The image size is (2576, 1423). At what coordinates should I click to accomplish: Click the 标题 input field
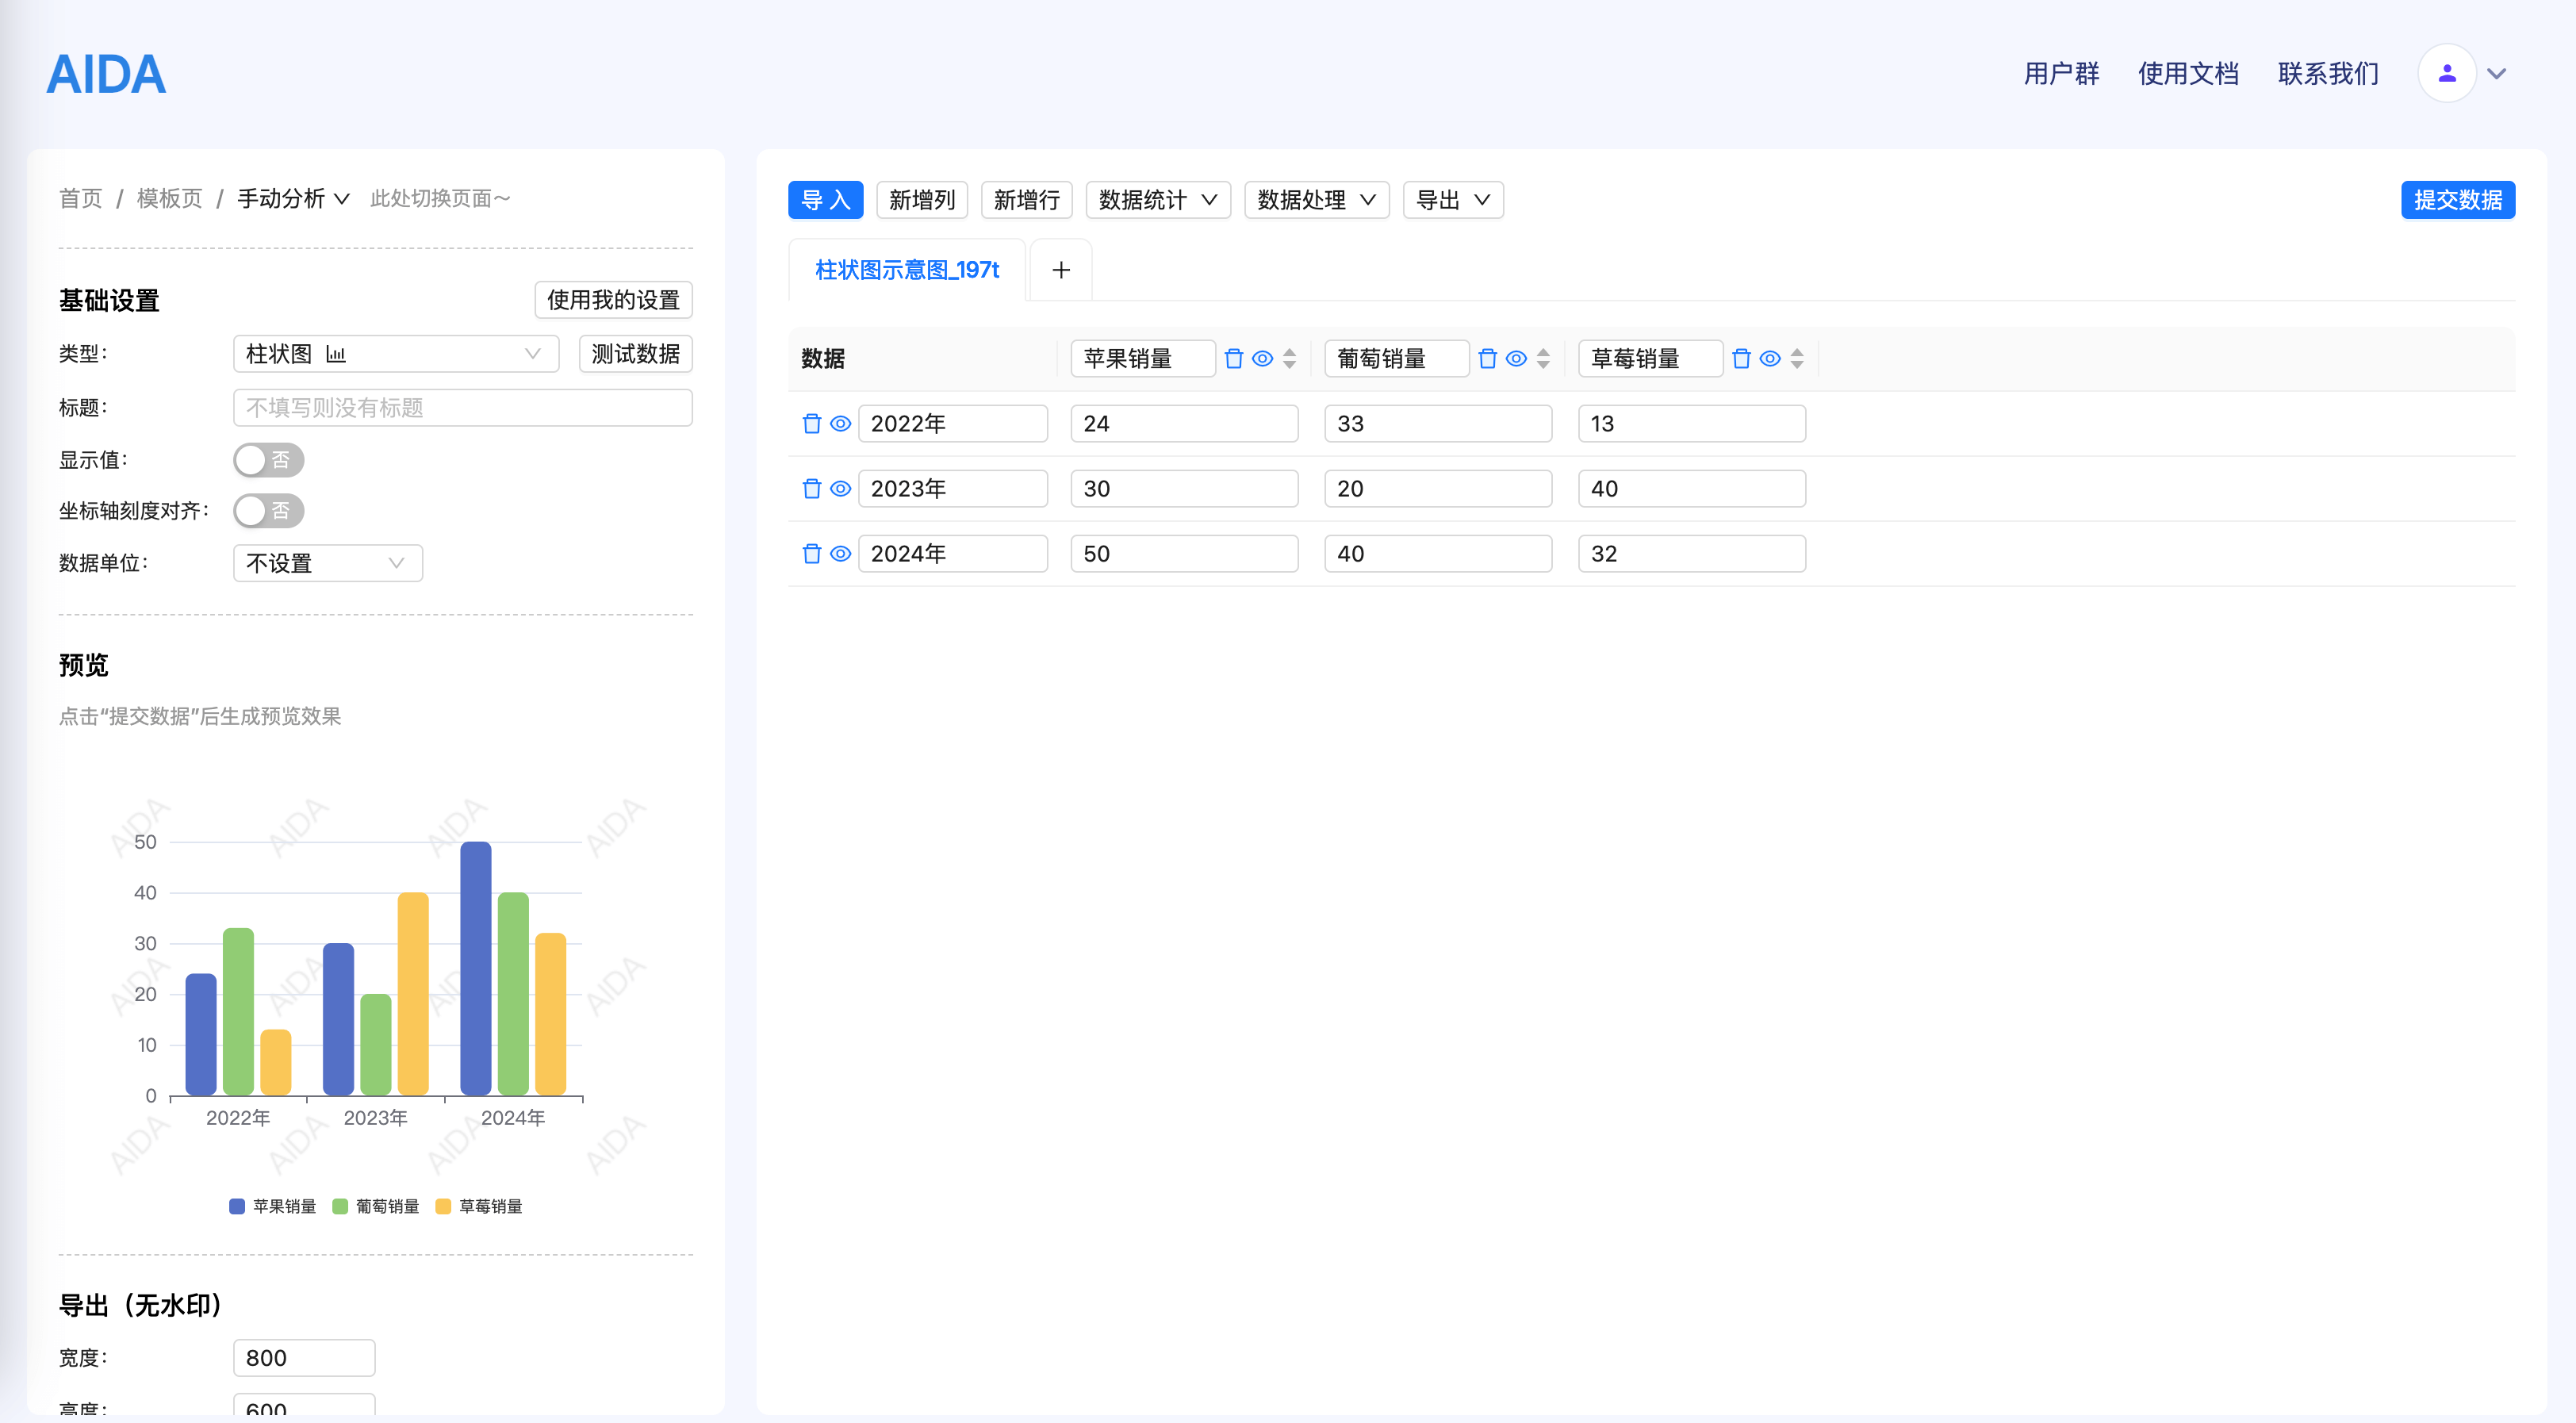click(463, 408)
